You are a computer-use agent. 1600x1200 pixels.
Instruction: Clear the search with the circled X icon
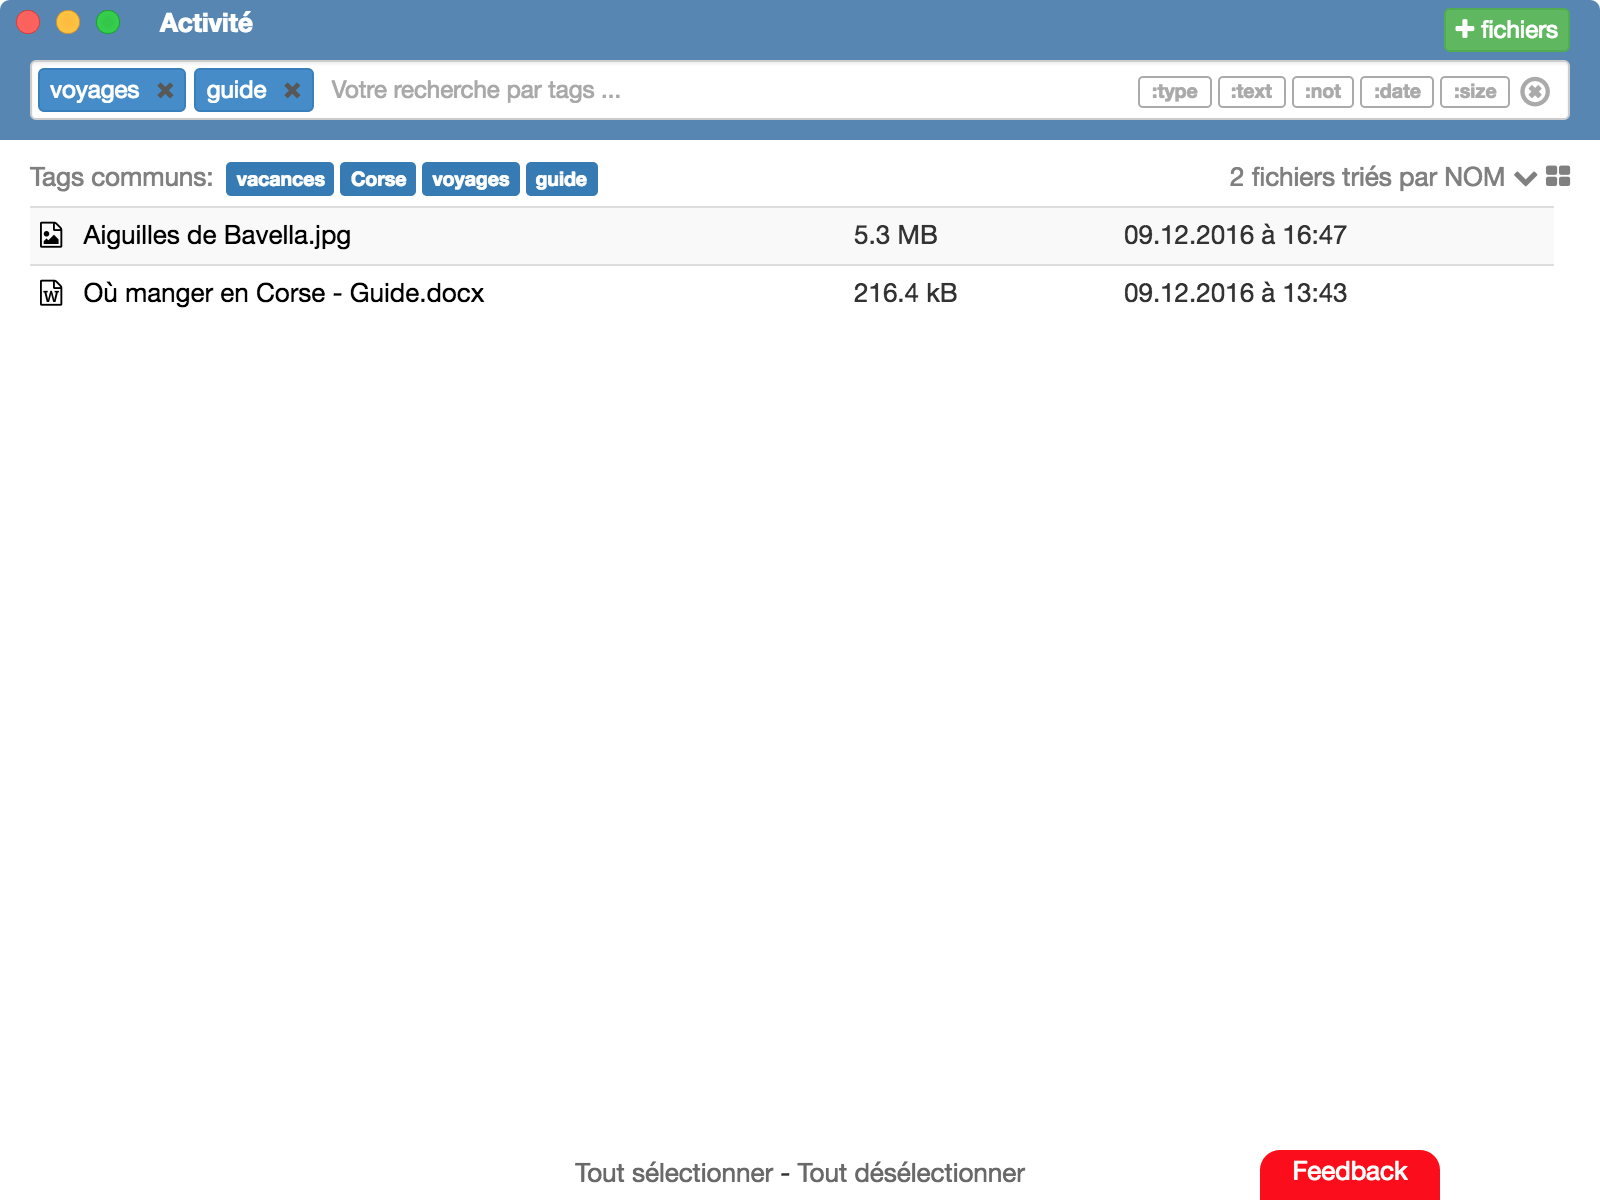pos(1535,91)
